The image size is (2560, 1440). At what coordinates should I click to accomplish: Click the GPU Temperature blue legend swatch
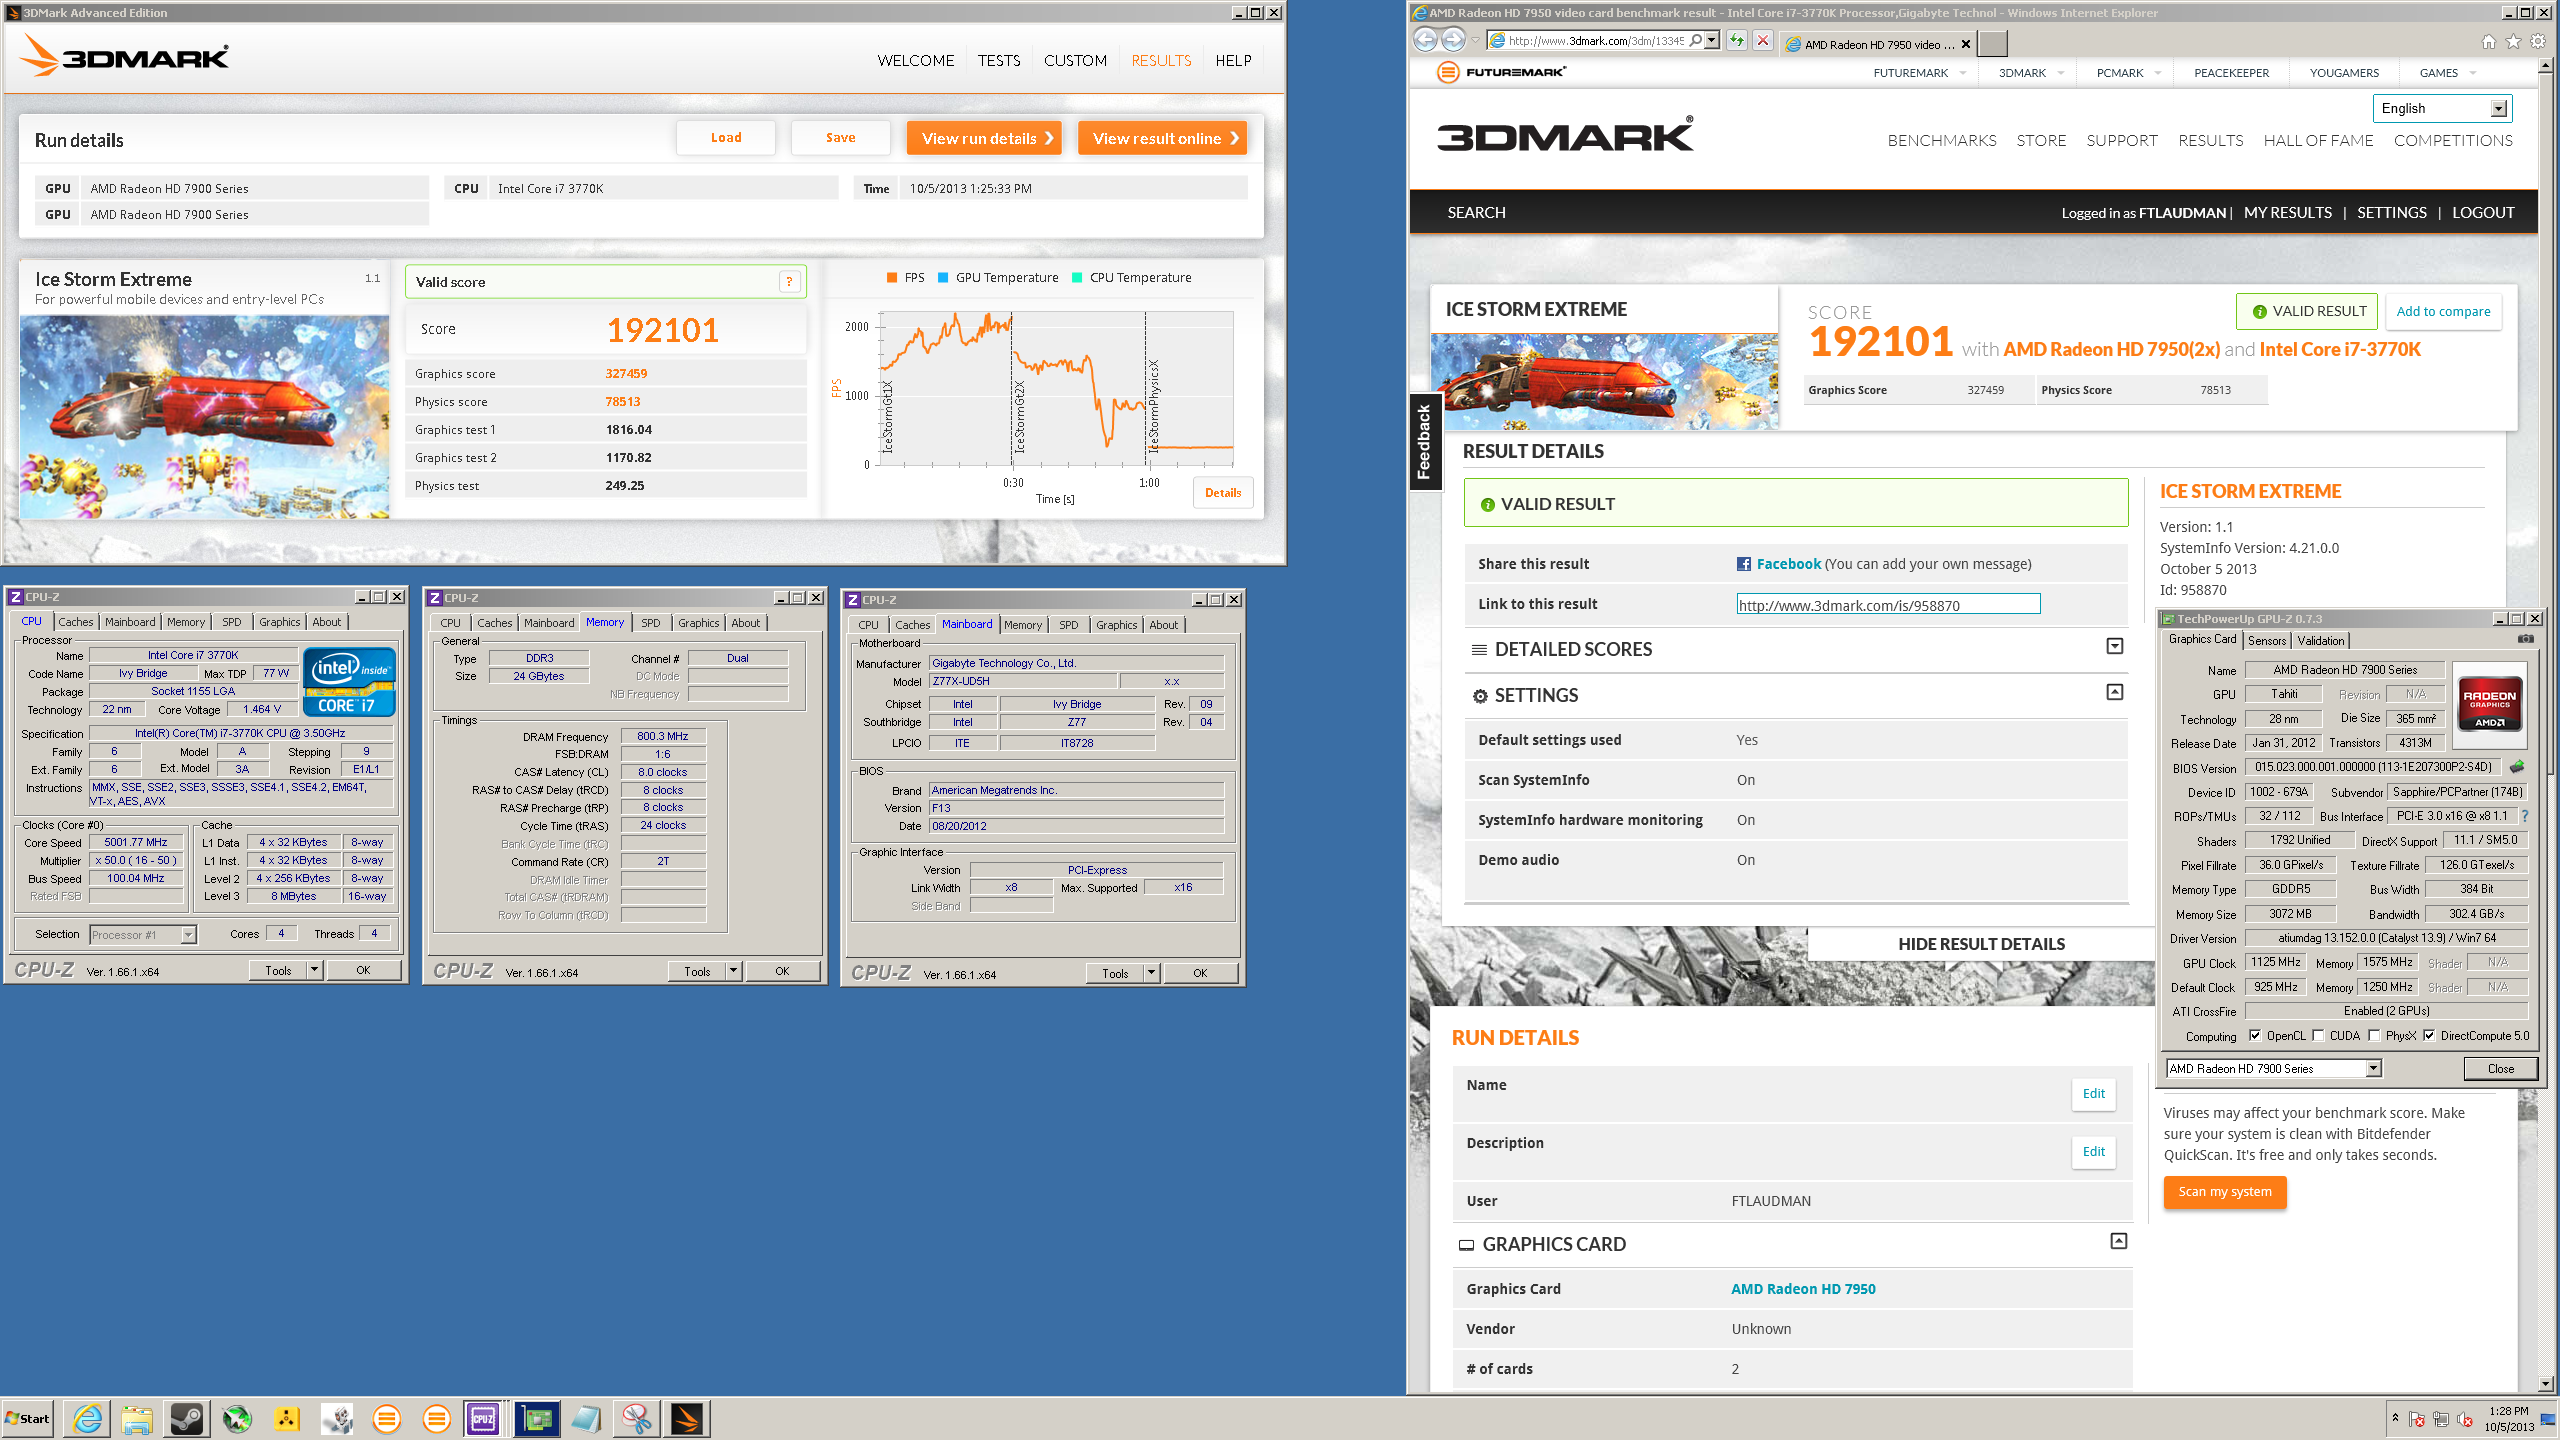[x=942, y=278]
